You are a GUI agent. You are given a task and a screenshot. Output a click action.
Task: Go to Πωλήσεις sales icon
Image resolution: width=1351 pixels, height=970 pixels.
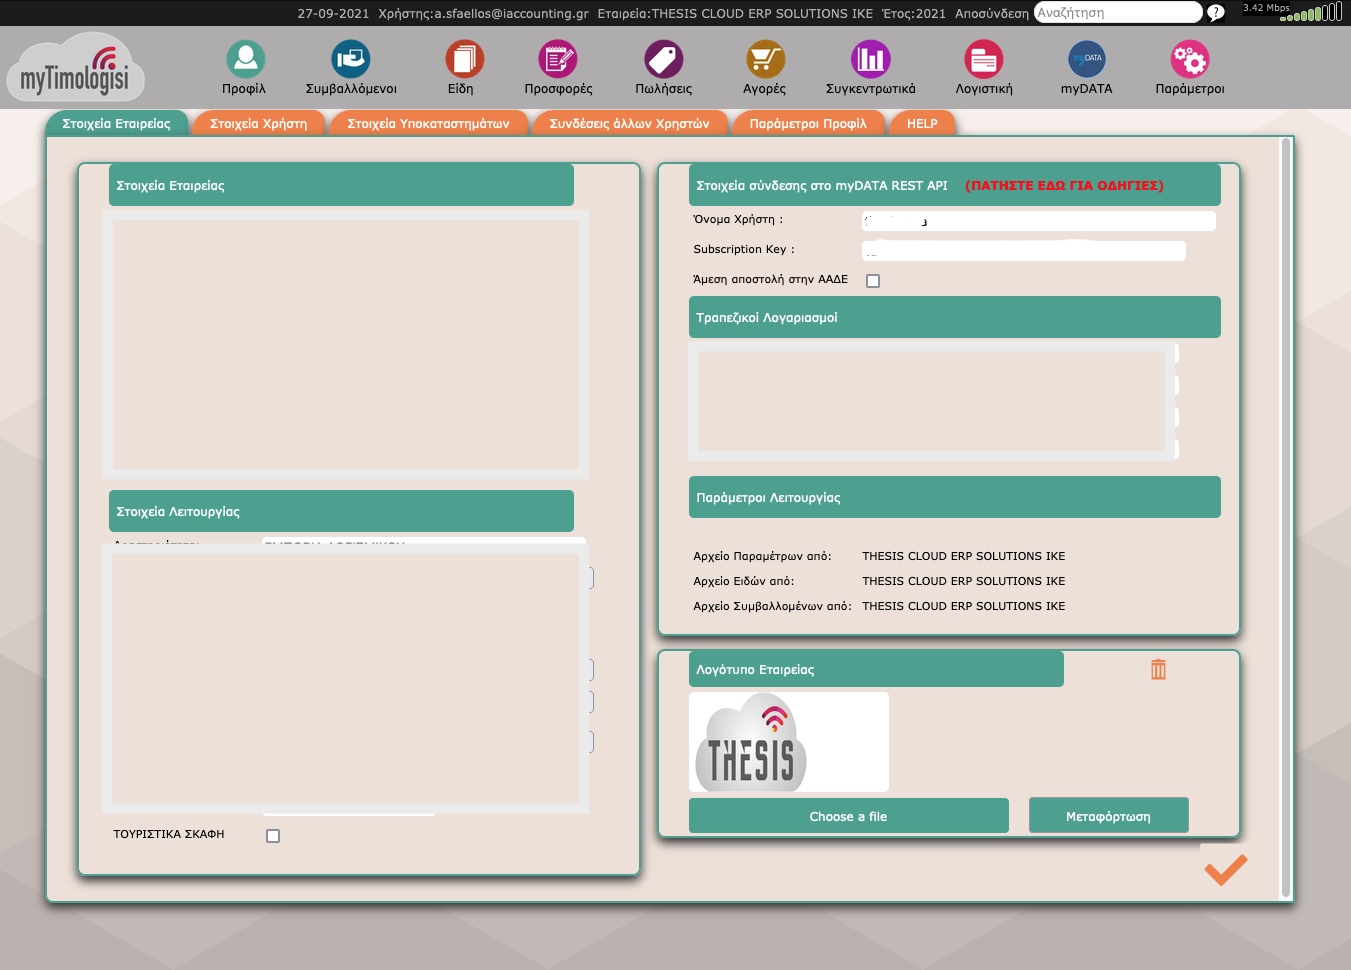tap(663, 60)
